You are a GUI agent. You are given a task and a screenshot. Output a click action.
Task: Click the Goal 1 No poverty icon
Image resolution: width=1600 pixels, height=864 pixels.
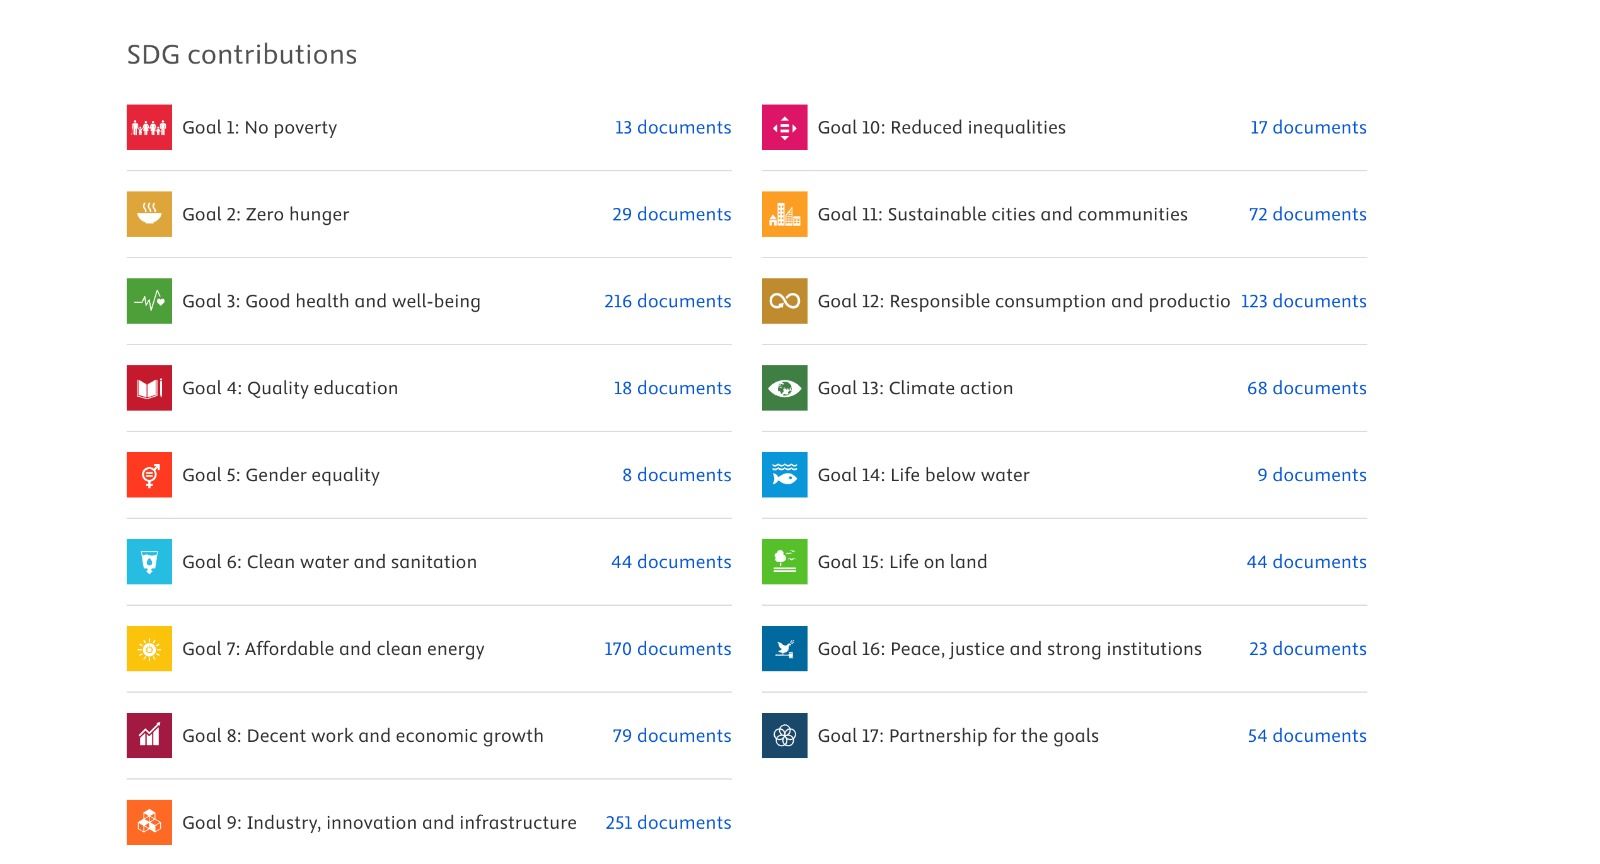point(149,127)
